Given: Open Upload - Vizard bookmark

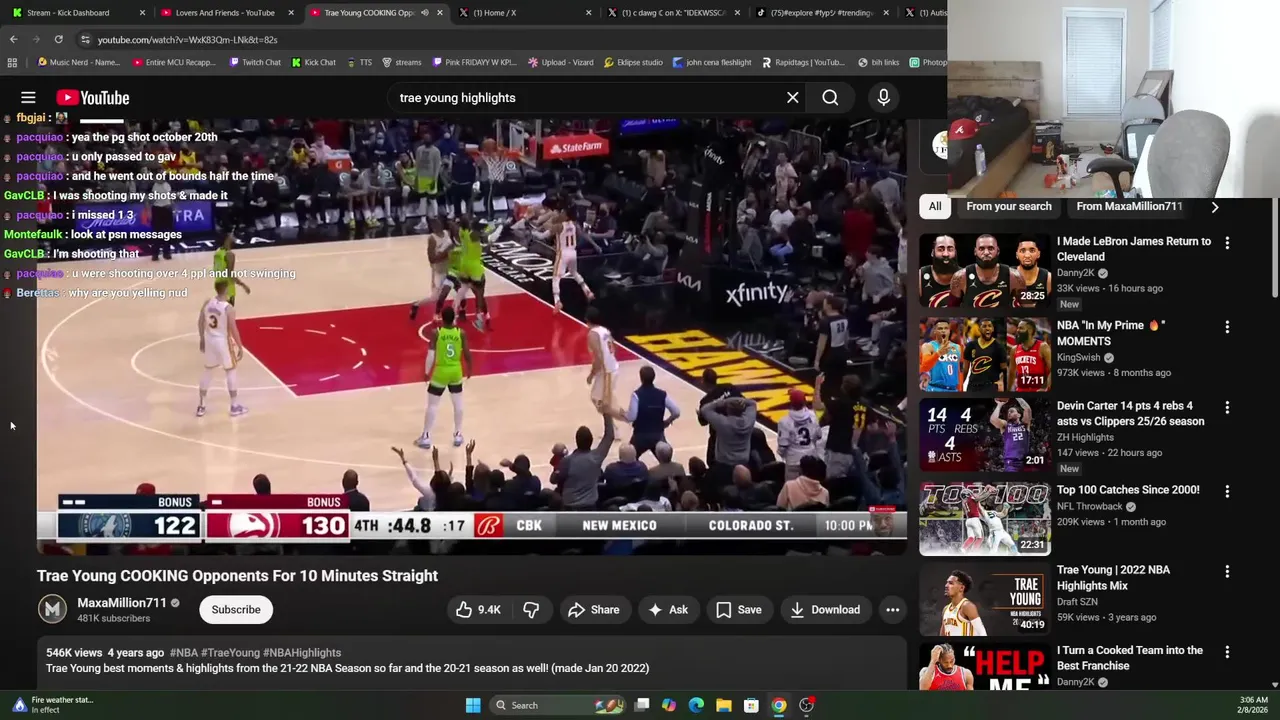Looking at the screenshot, I should (x=562, y=62).
